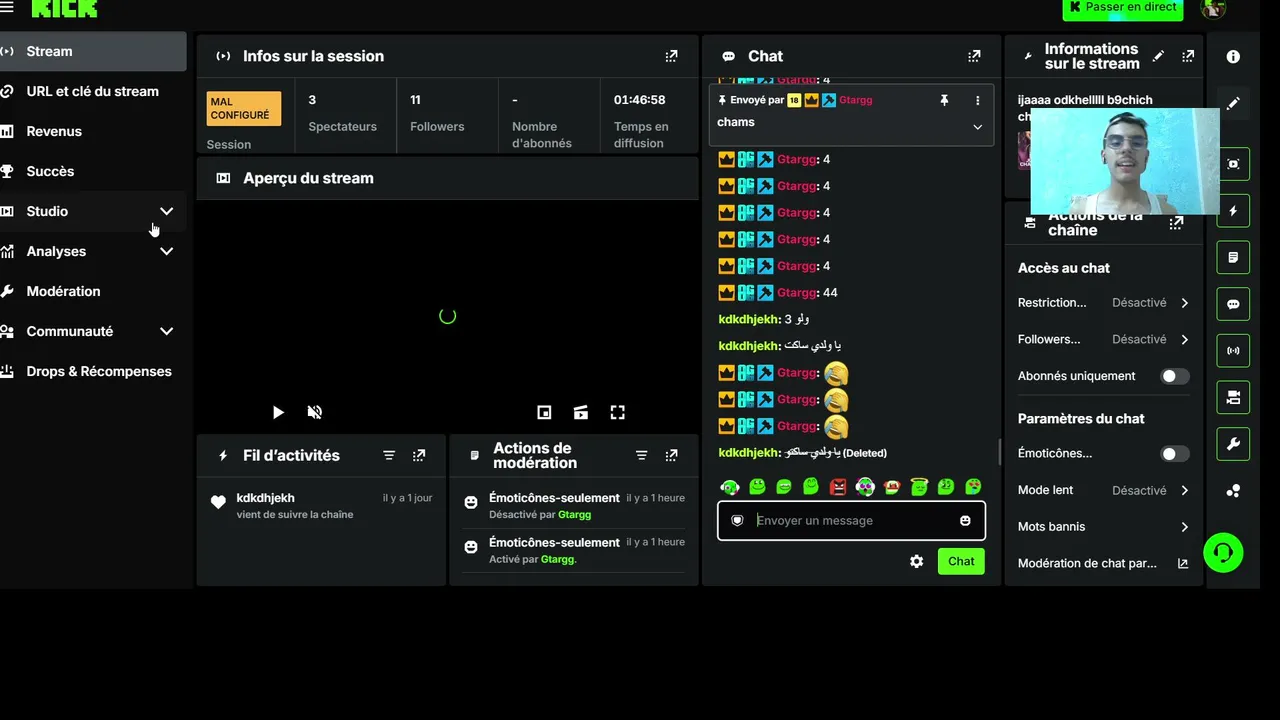
Task: Play the stream preview
Action: [278, 412]
